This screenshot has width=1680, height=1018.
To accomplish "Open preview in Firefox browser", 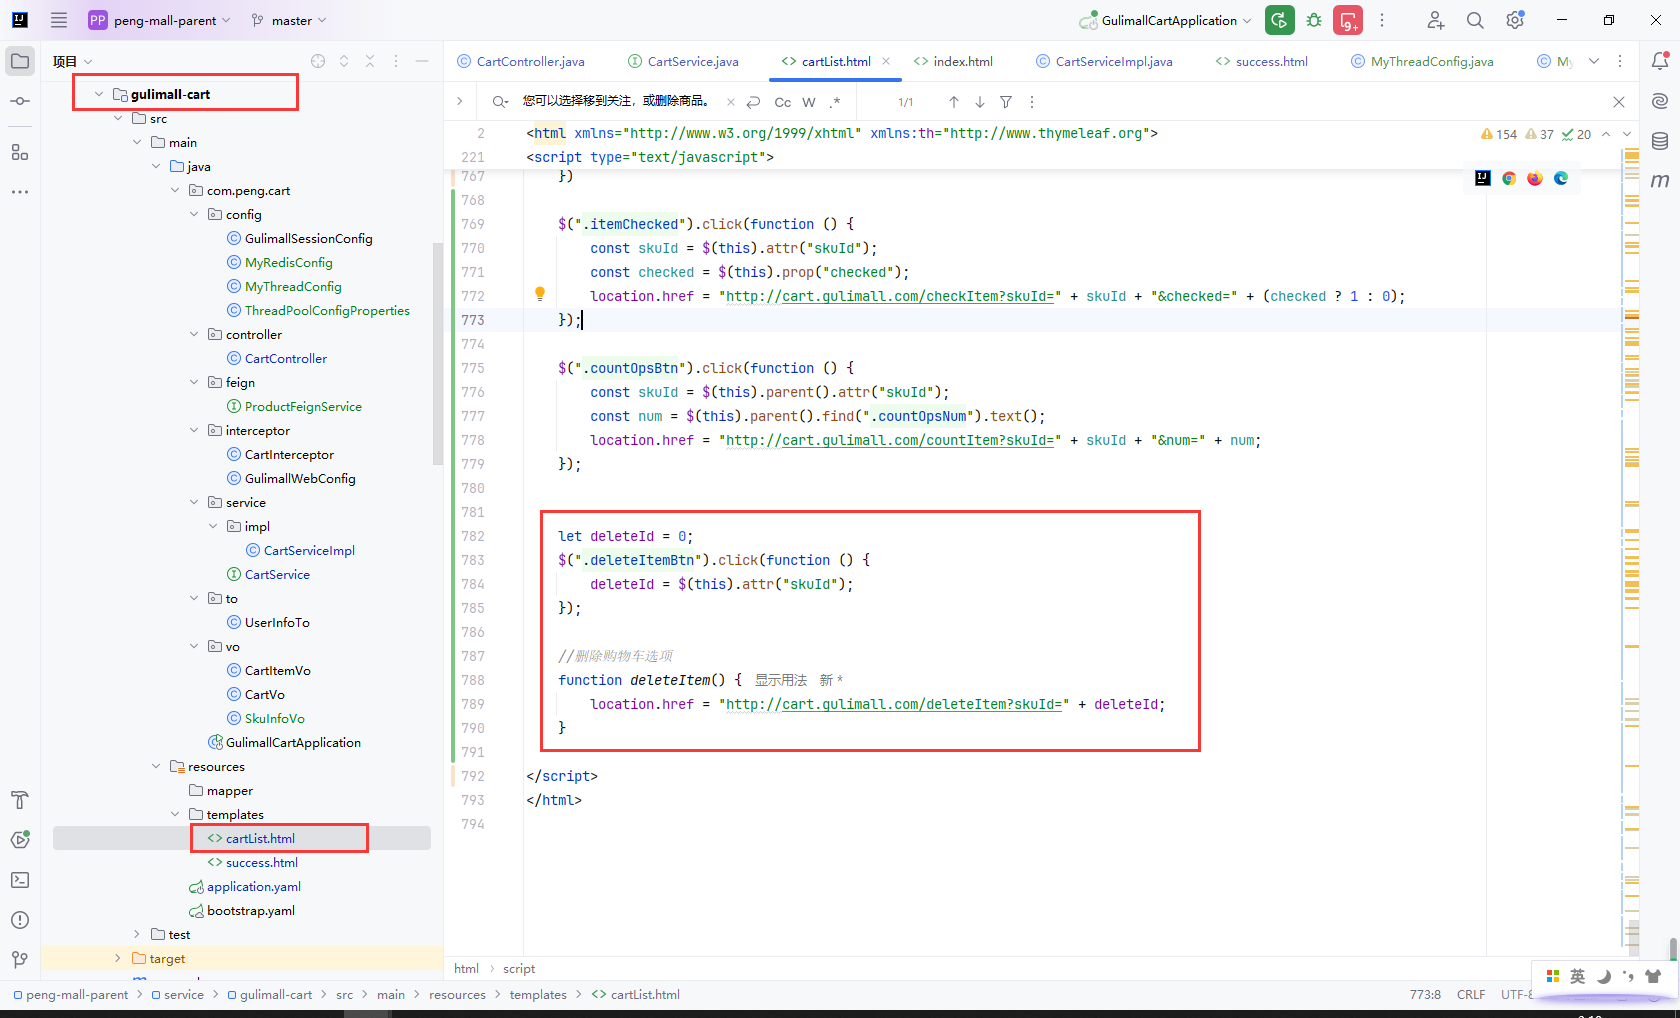I will click(1535, 178).
